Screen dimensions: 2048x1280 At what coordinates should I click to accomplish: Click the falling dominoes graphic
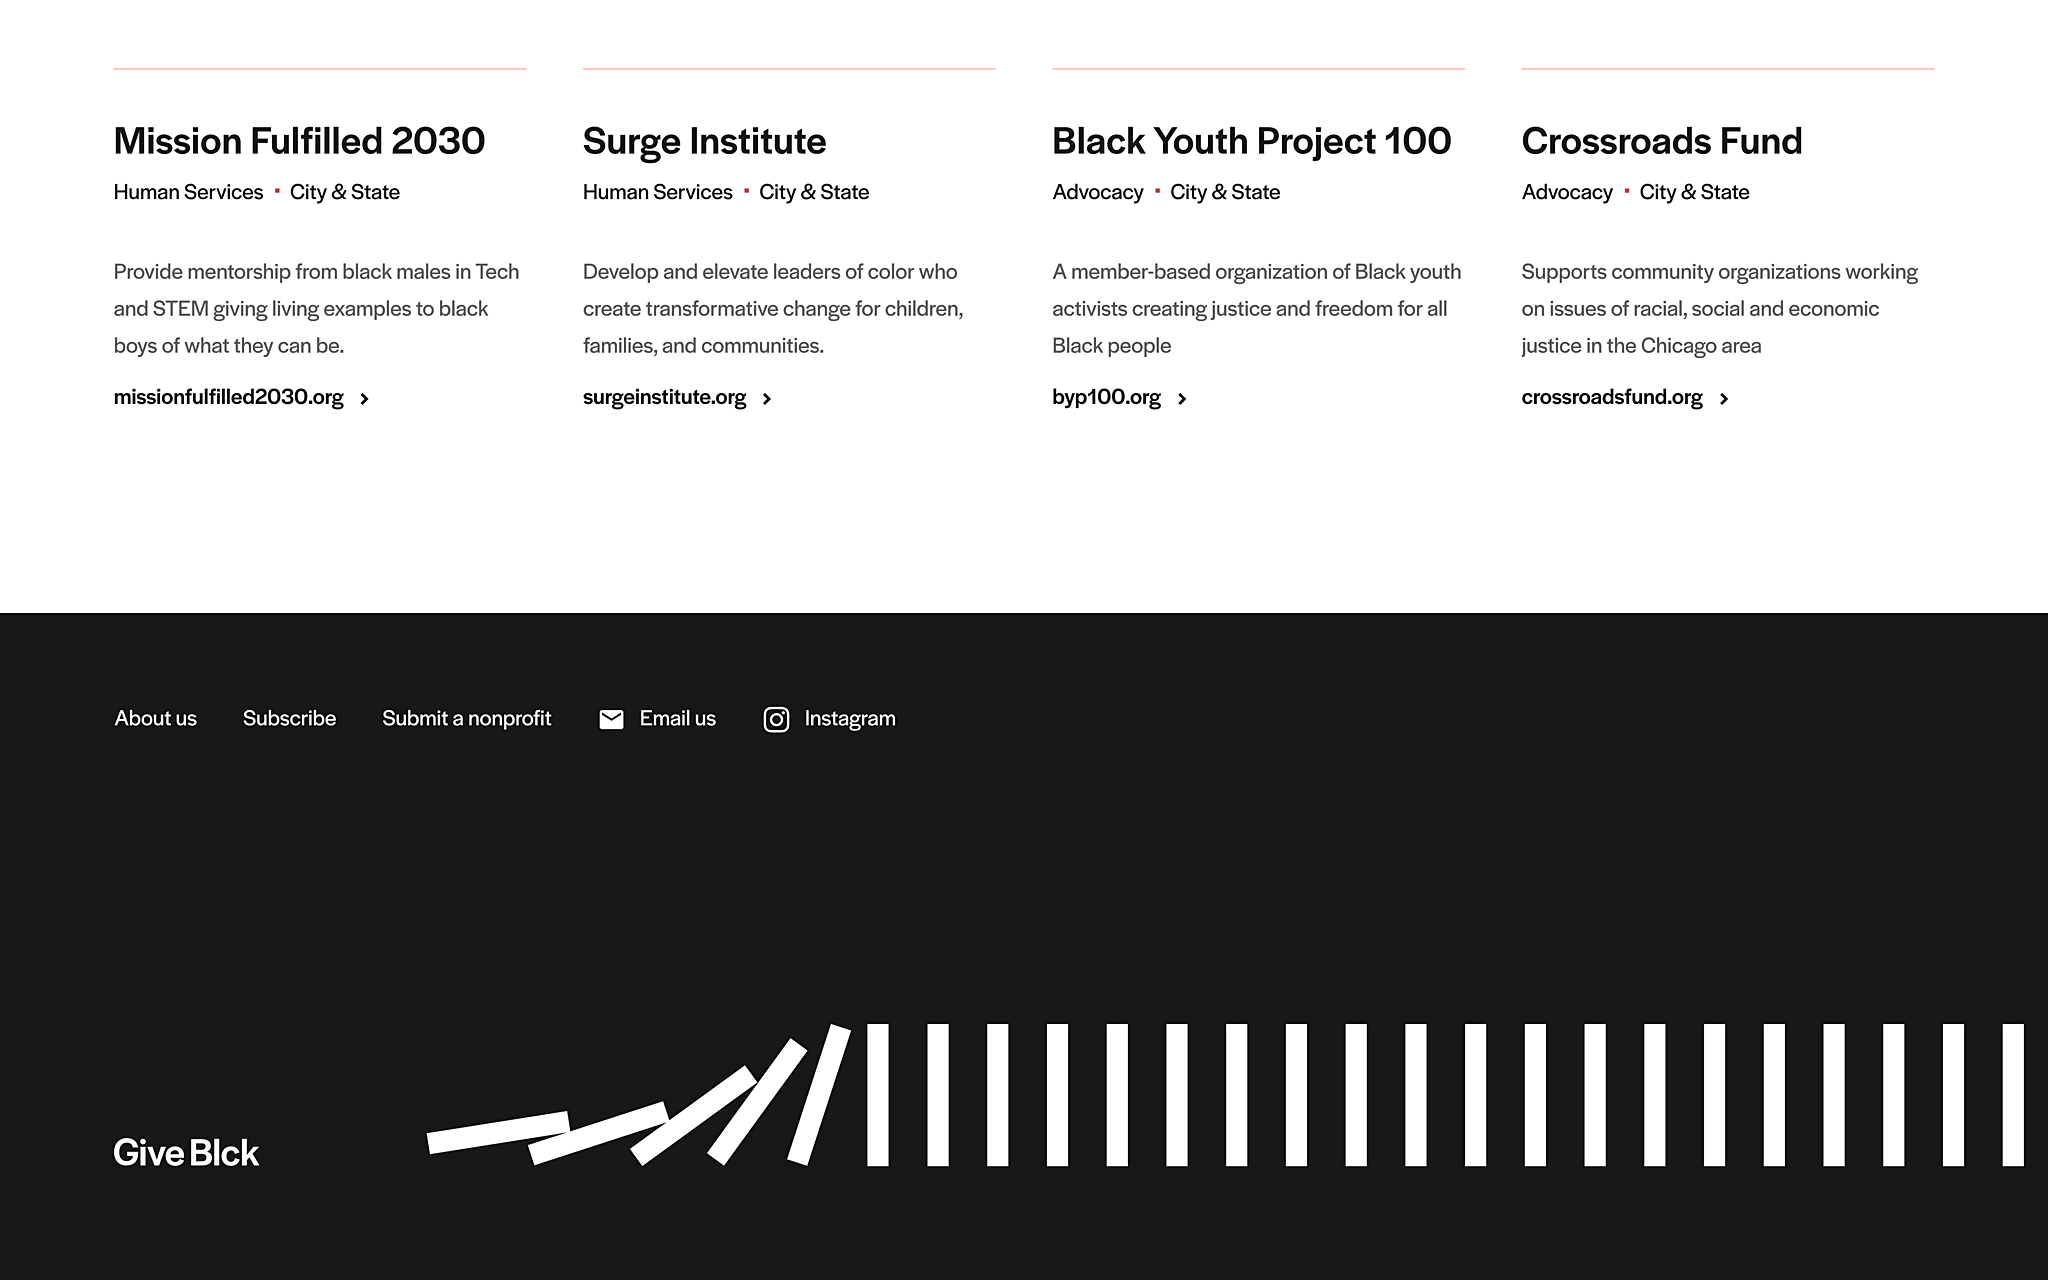[x=1226, y=1094]
